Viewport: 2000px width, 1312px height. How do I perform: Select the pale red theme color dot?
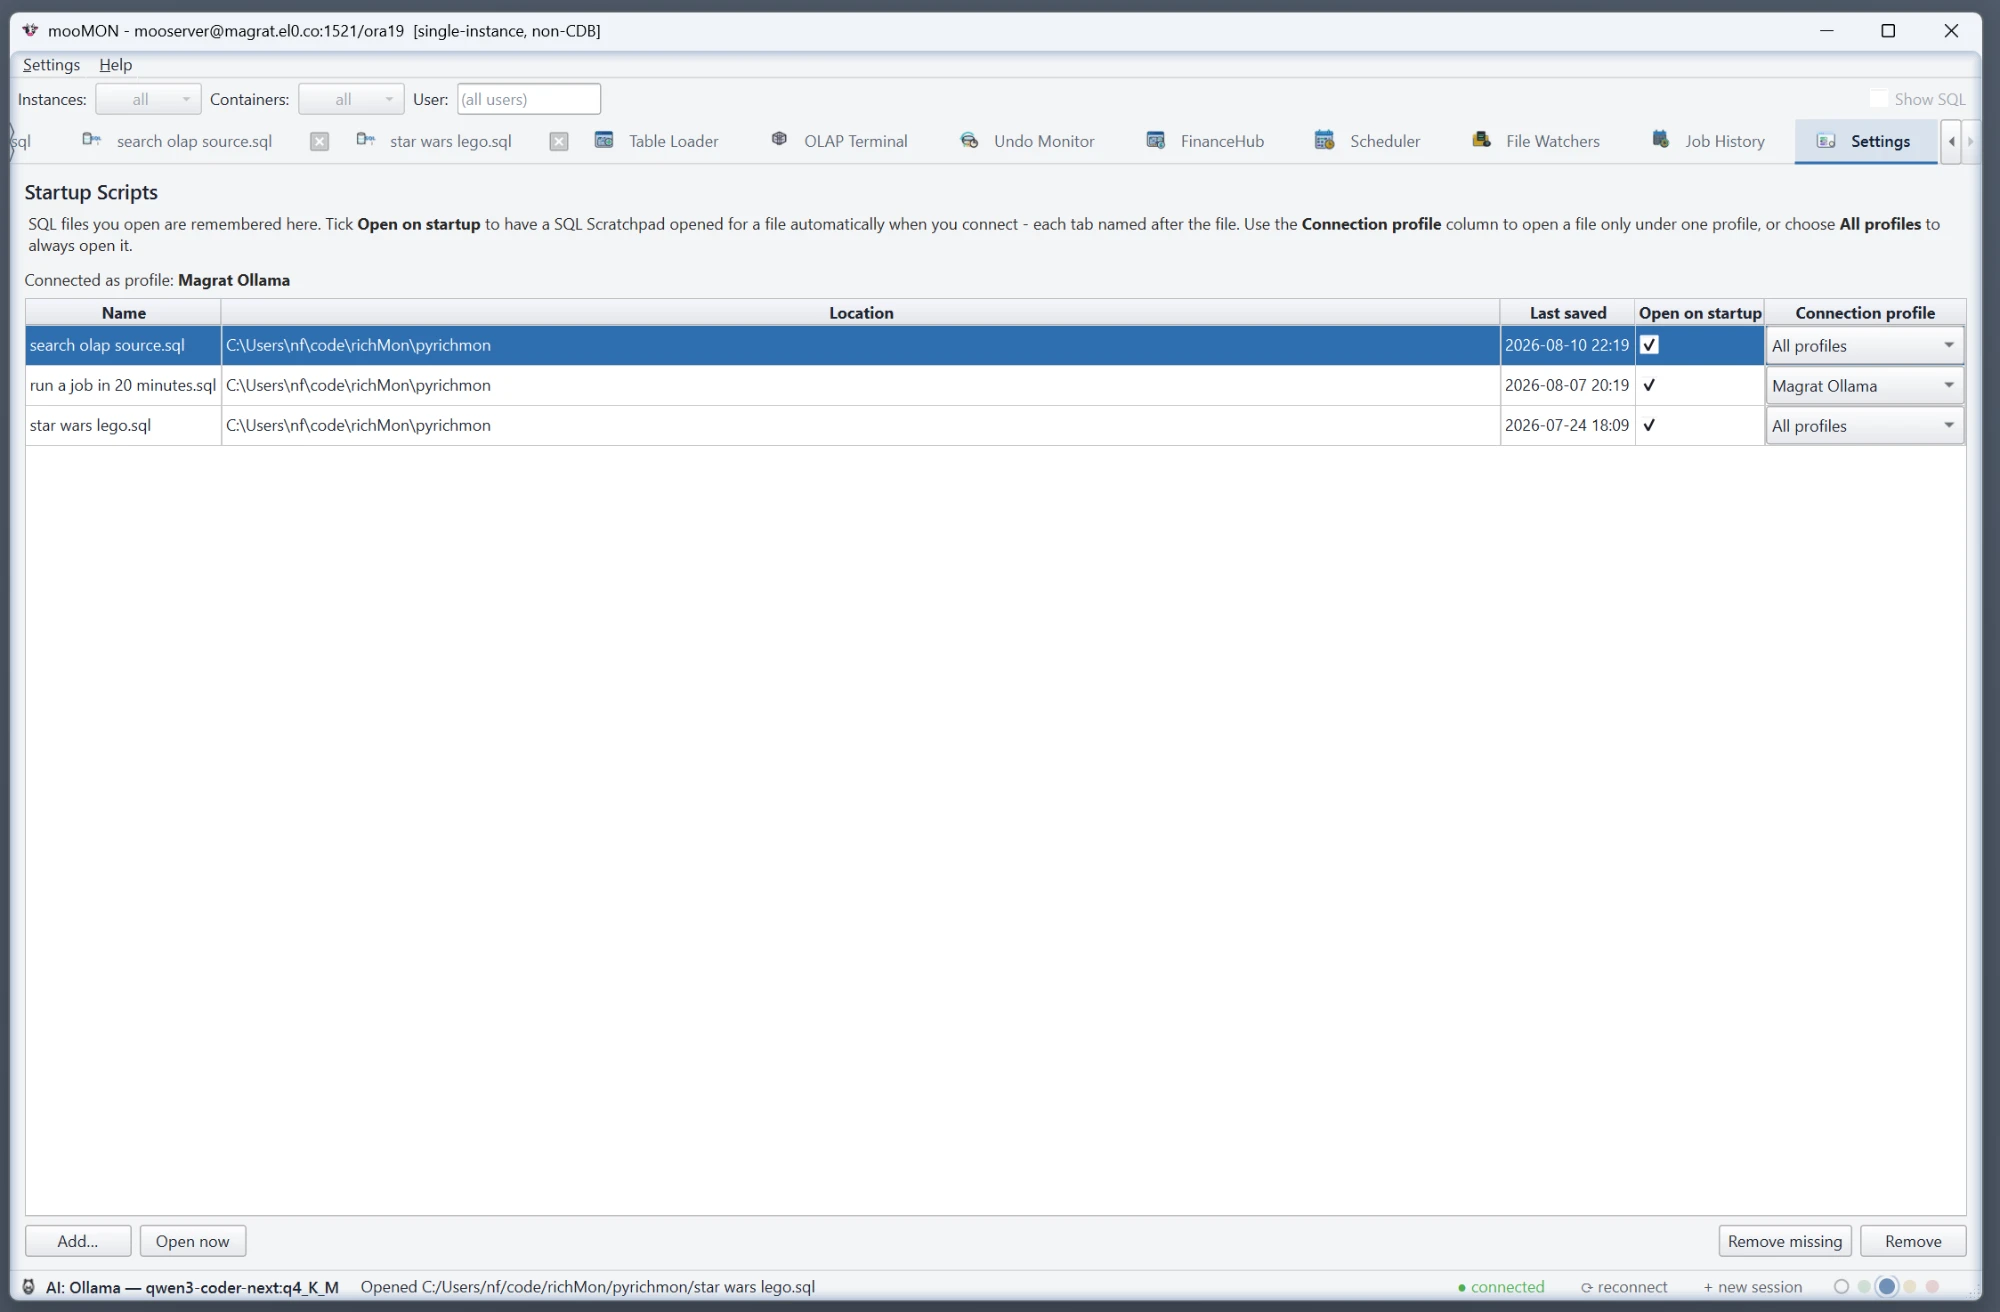[x=1933, y=1287]
